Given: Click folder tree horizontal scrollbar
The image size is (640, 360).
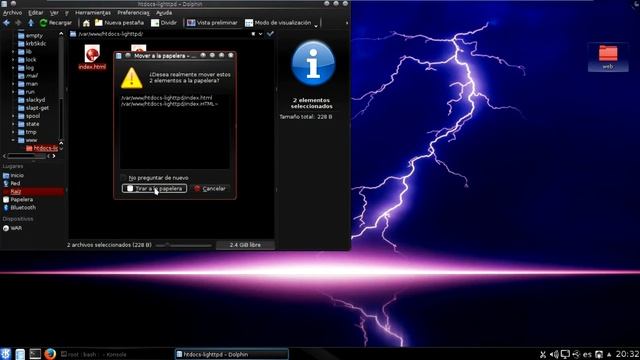Looking at the screenshot, I should [27, 156].
